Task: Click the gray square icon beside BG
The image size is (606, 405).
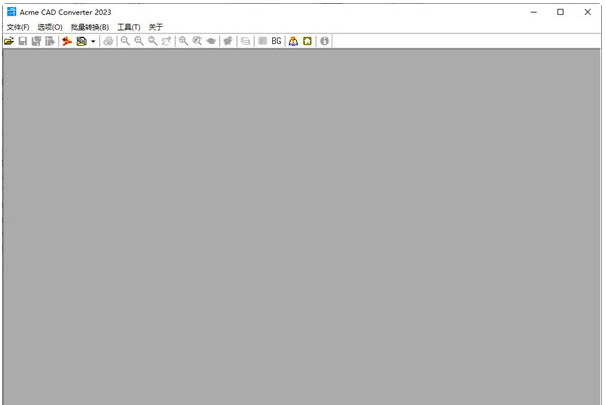Action: (262, 41)
